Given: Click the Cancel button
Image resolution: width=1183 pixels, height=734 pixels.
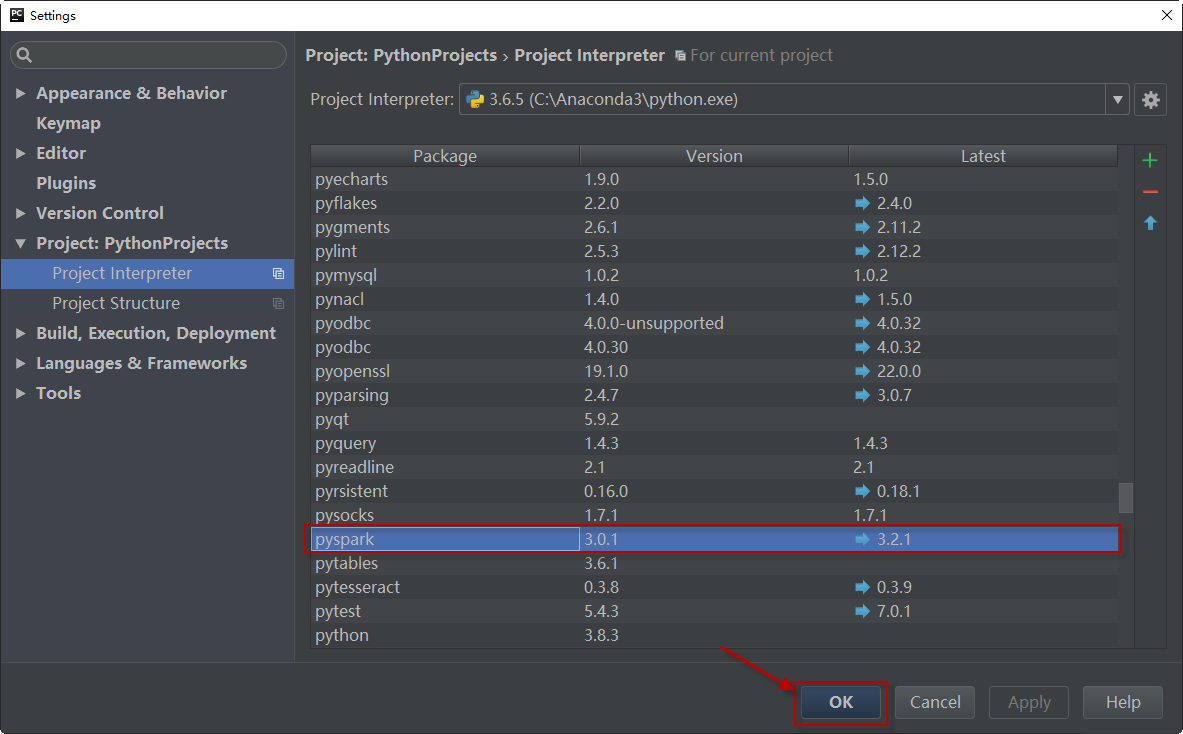Looking at the screenshot, I should click(x=935, y=702).
